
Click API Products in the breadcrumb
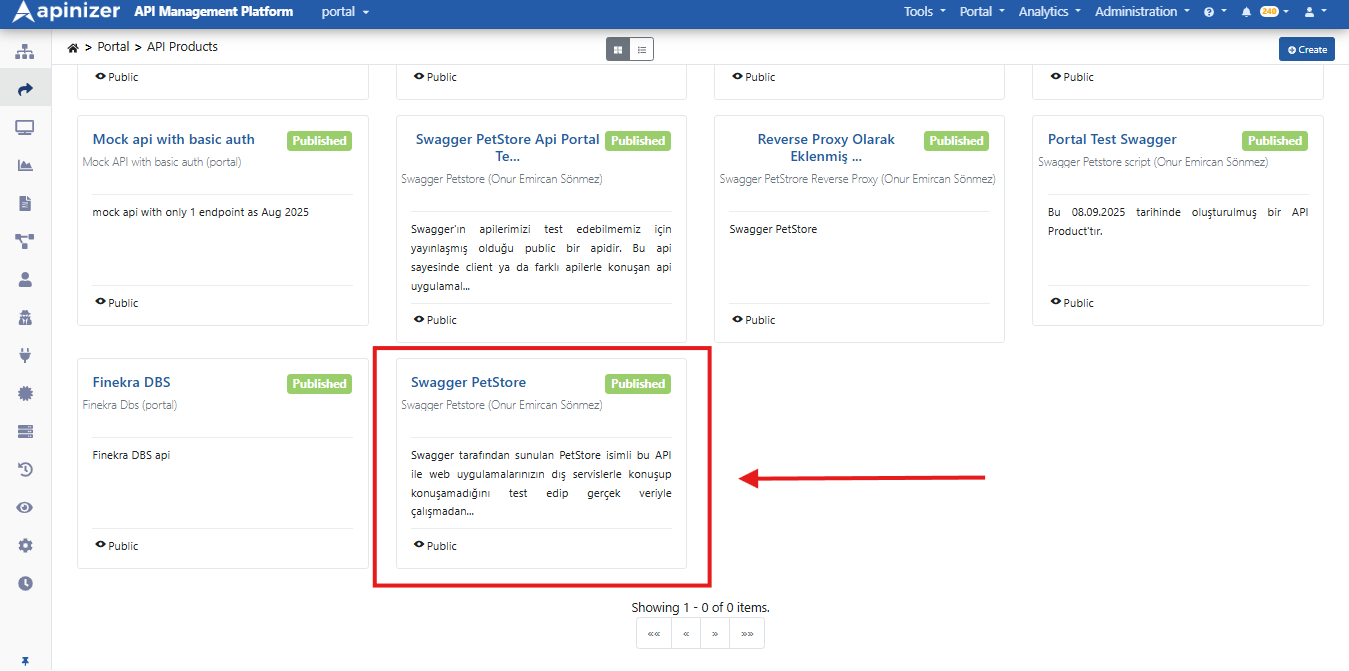click(182, 47)
